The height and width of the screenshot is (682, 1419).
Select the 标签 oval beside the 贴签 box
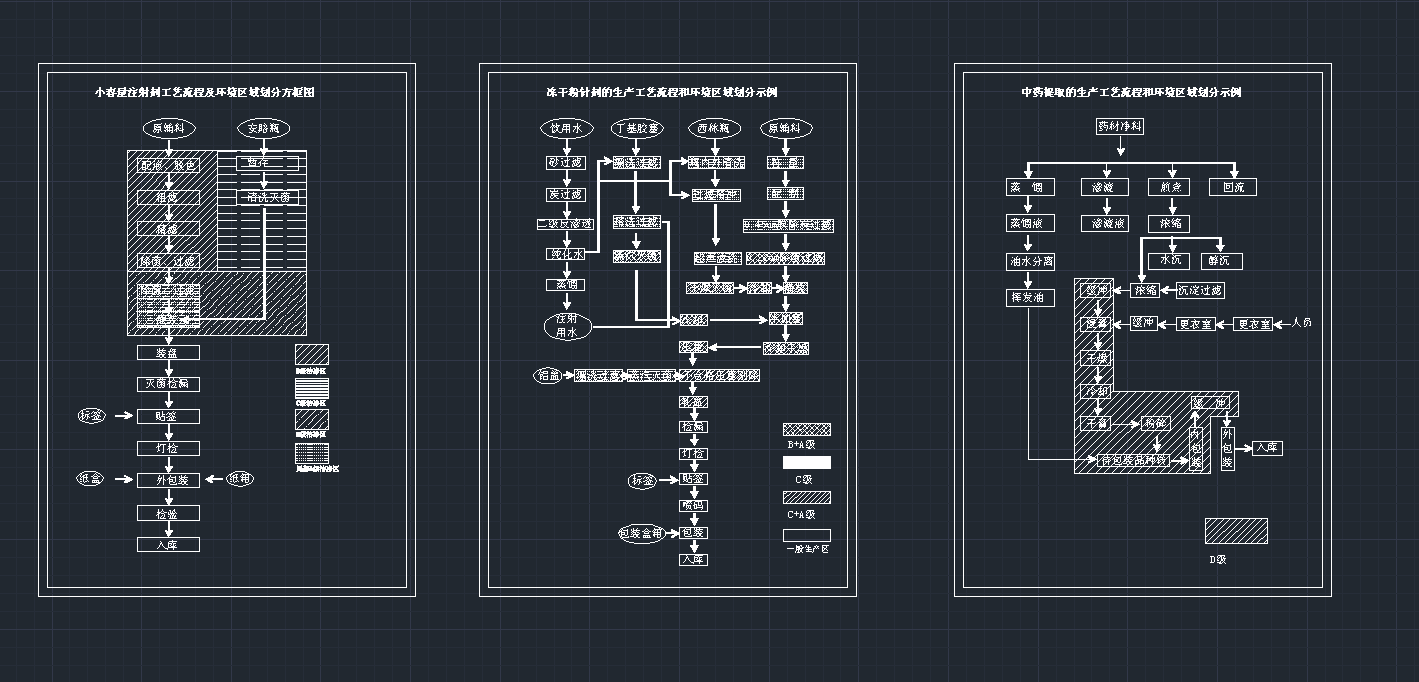pyautogui.click(x=645, y=479)
